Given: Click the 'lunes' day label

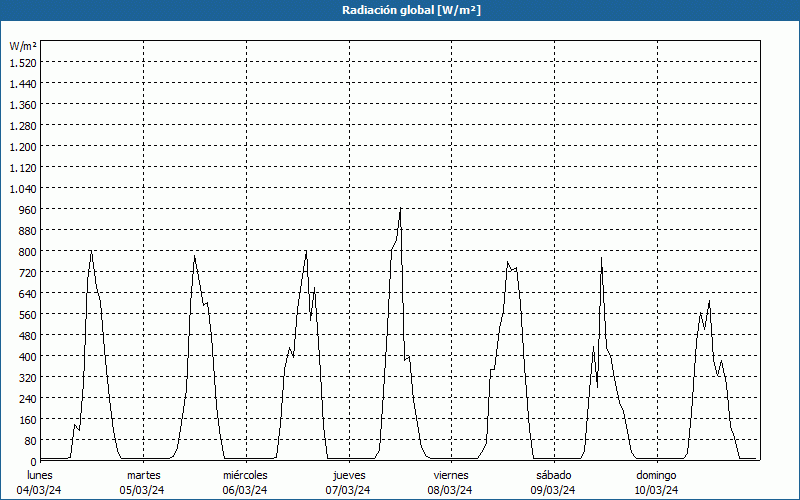Looking at the screenshot, I should pyautogui.click(x=40, y=475).
